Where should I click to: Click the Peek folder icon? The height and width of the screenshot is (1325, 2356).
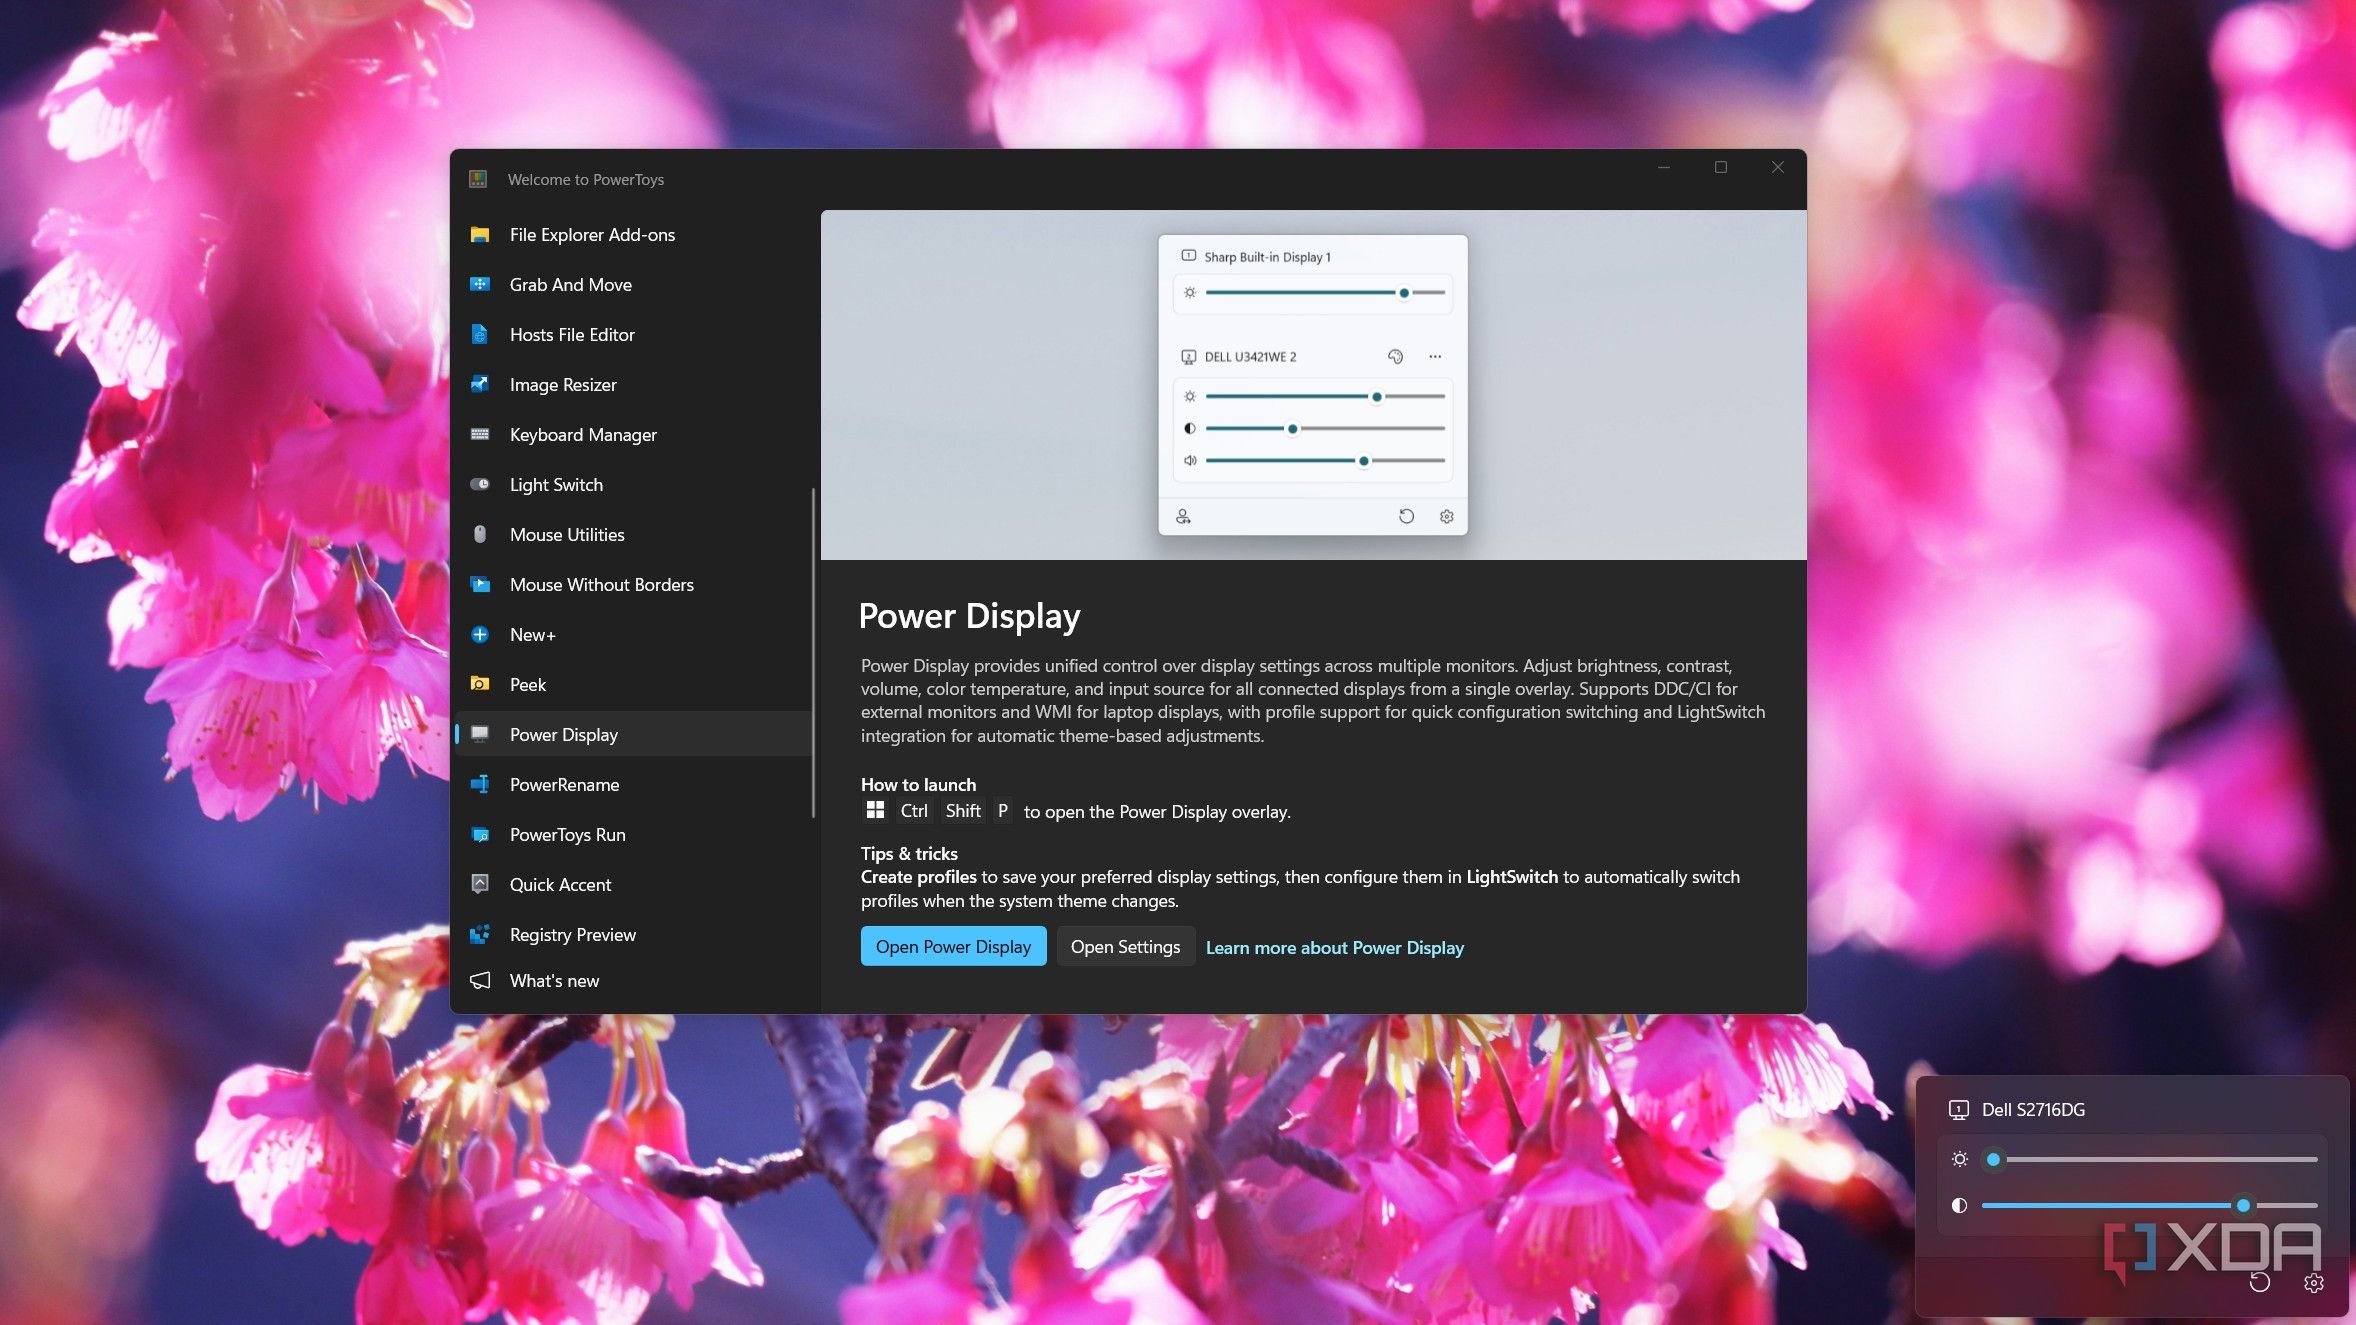pyautogui.click(x=480, y=684)
